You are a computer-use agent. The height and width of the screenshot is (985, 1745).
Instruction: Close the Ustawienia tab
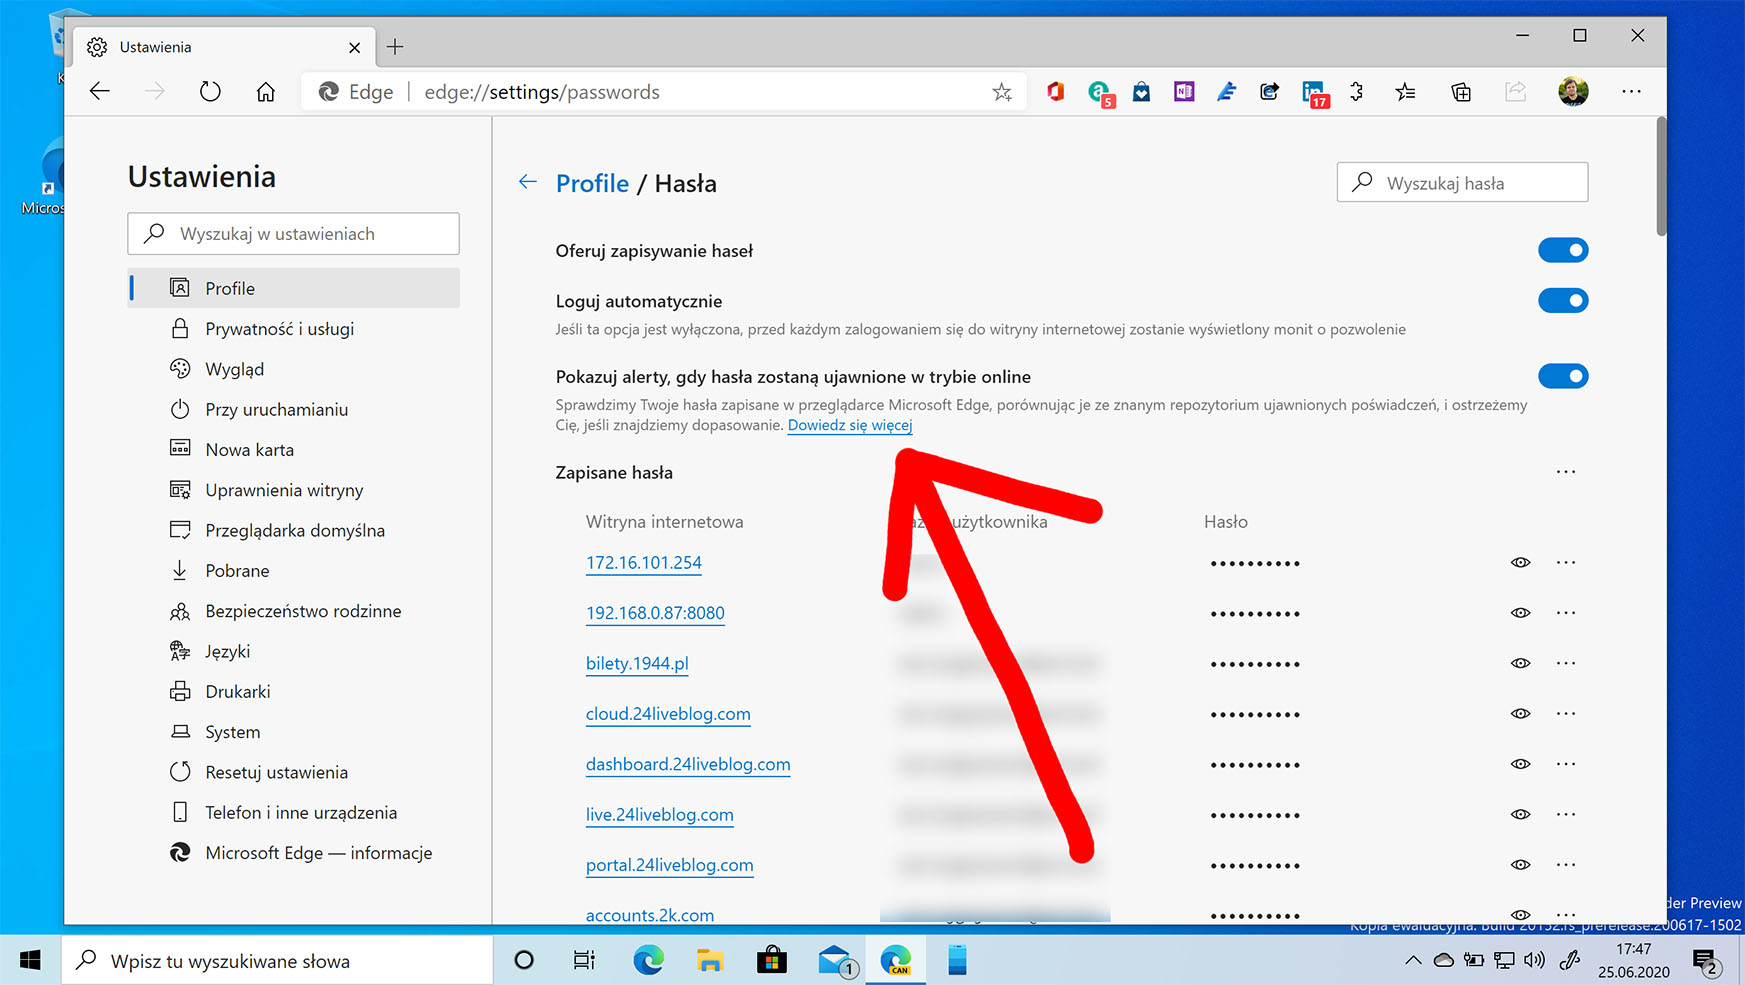[354, 47]
